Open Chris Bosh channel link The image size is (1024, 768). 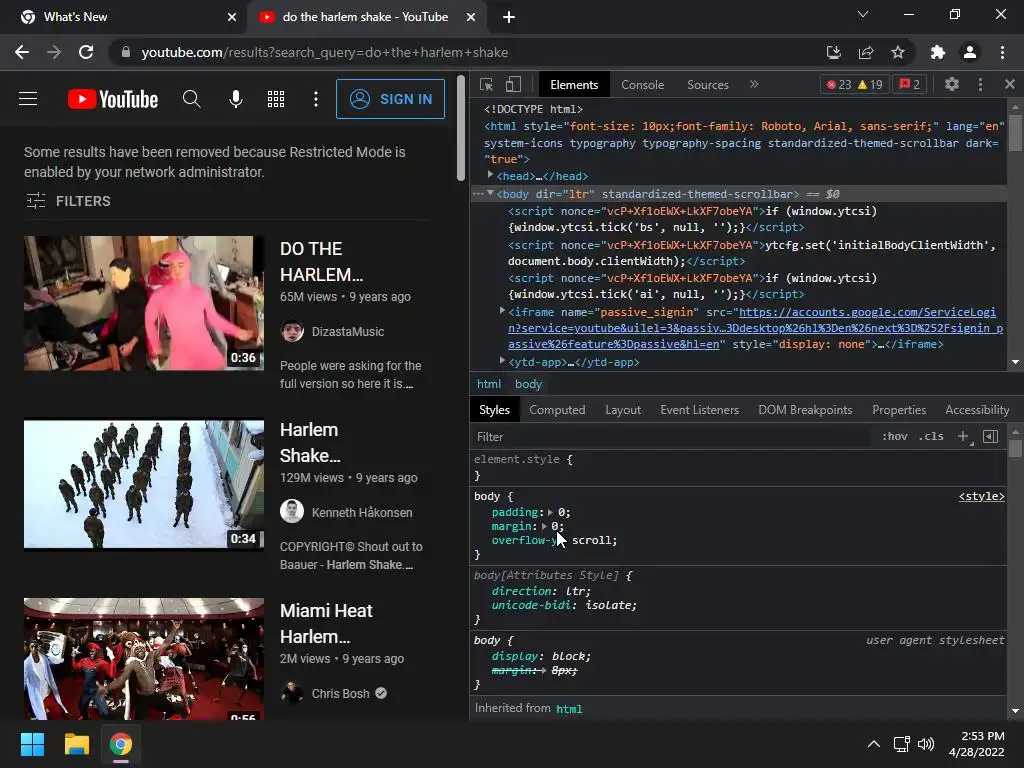340,694
